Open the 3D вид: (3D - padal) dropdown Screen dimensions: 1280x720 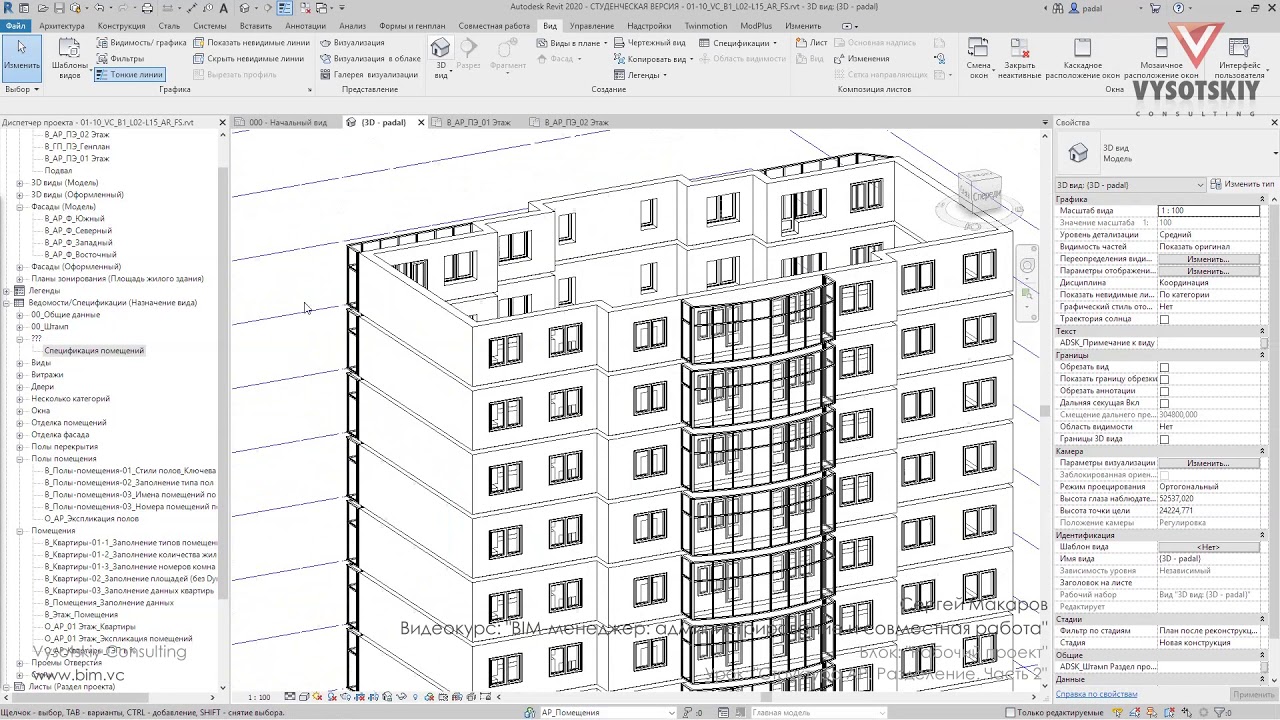coord(1130,185)
